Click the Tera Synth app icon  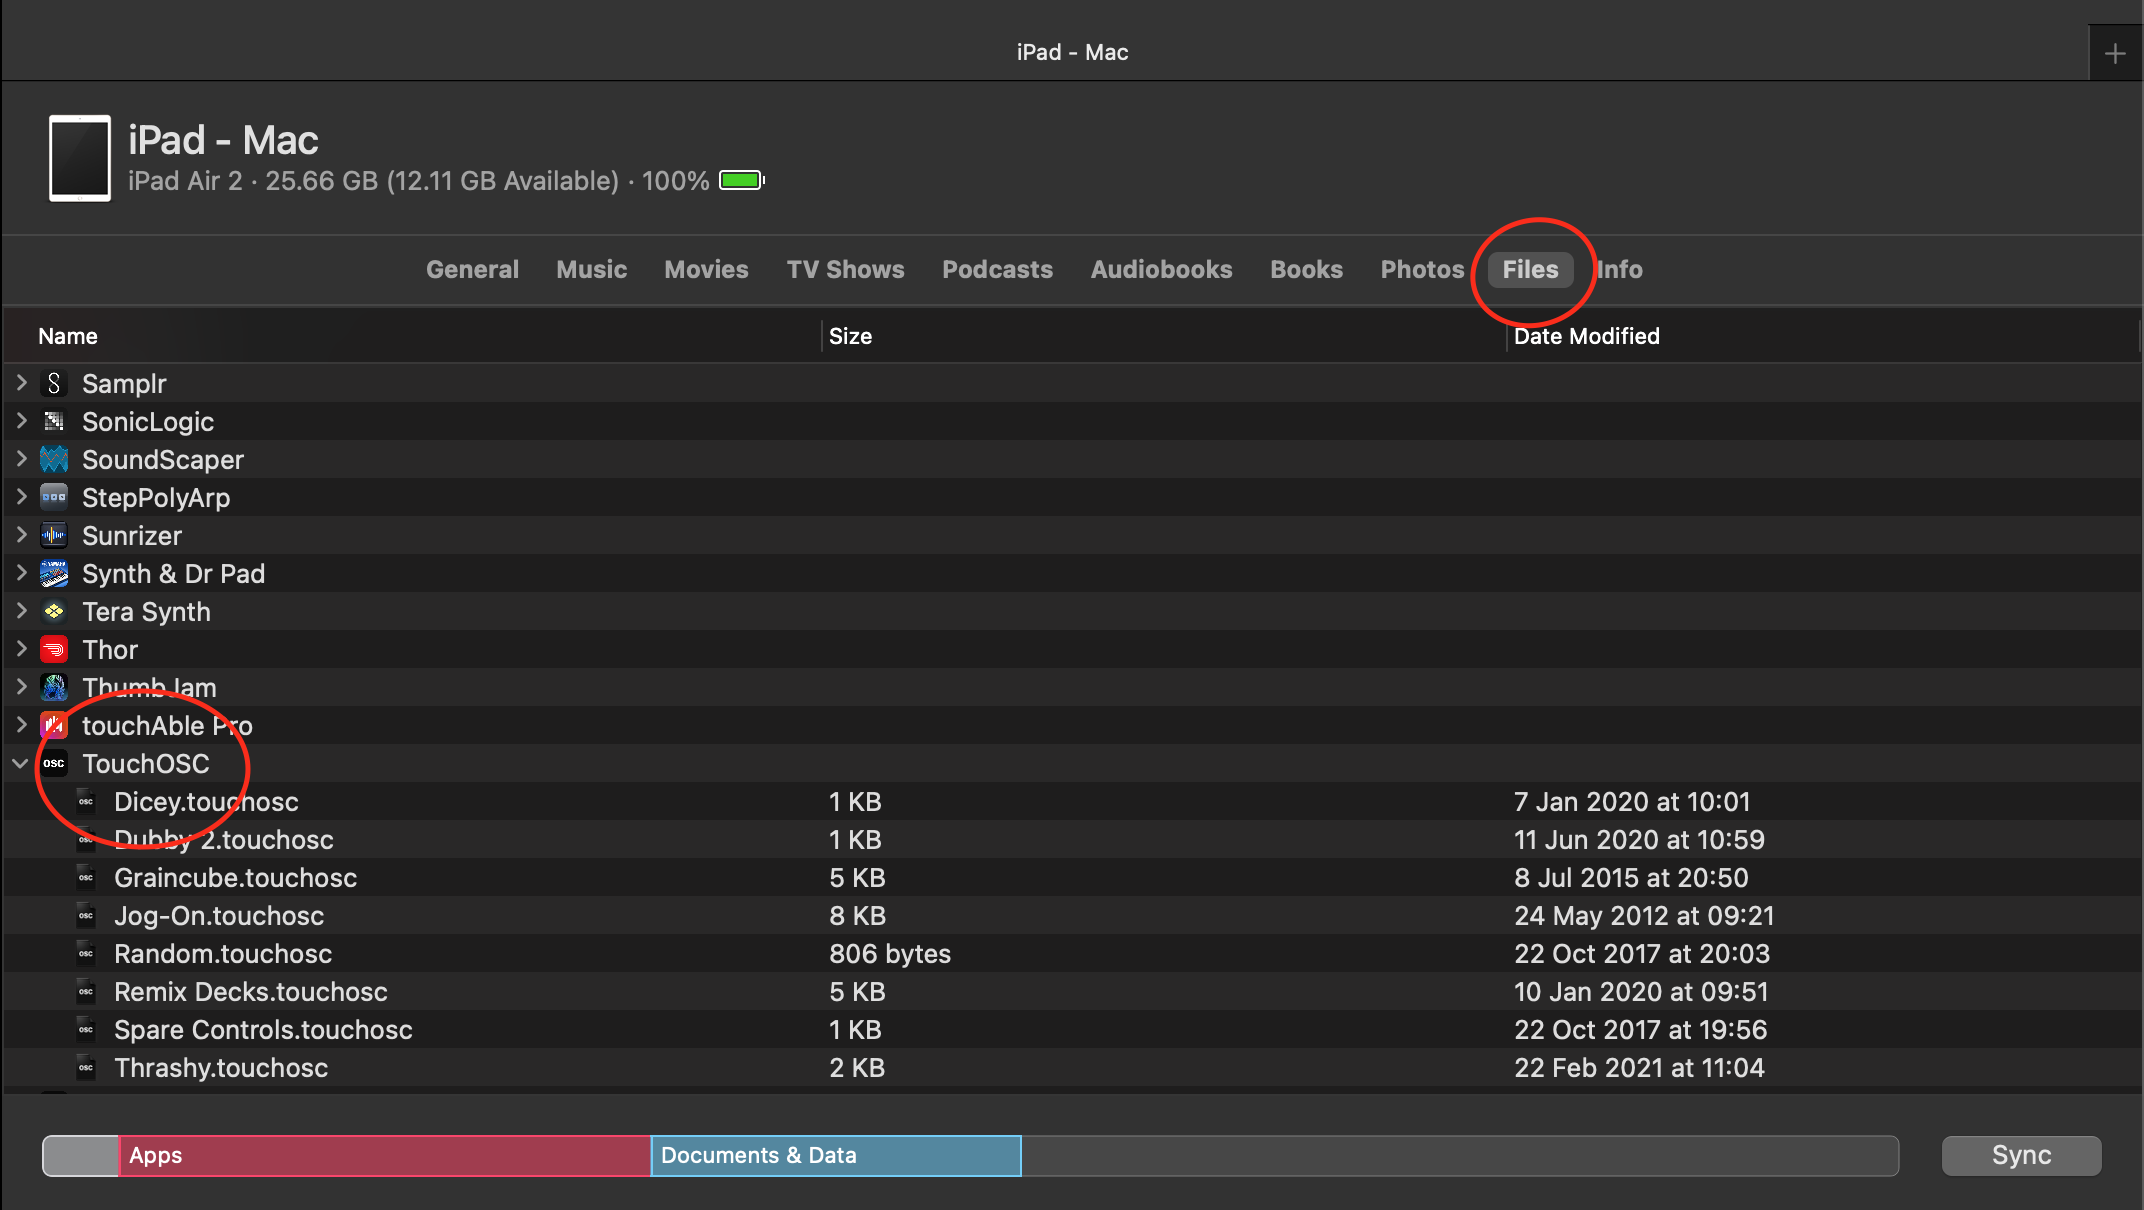tap(54, 612)
